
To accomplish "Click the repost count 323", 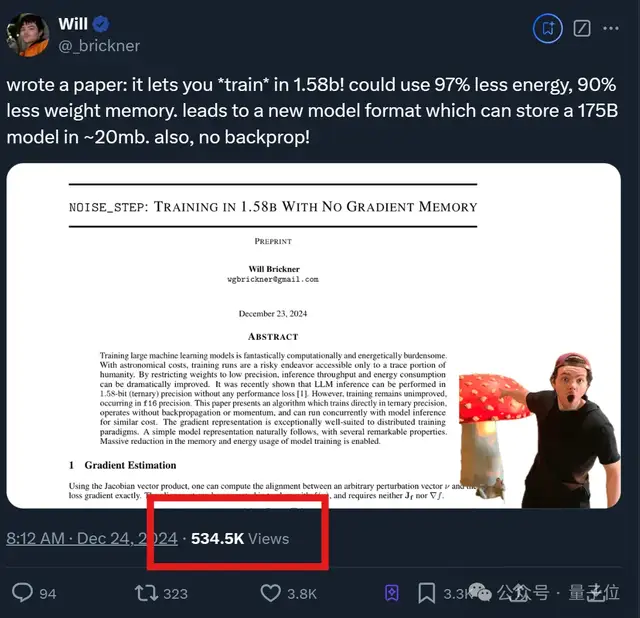I will pyautogui.click(x=176, y=594).
